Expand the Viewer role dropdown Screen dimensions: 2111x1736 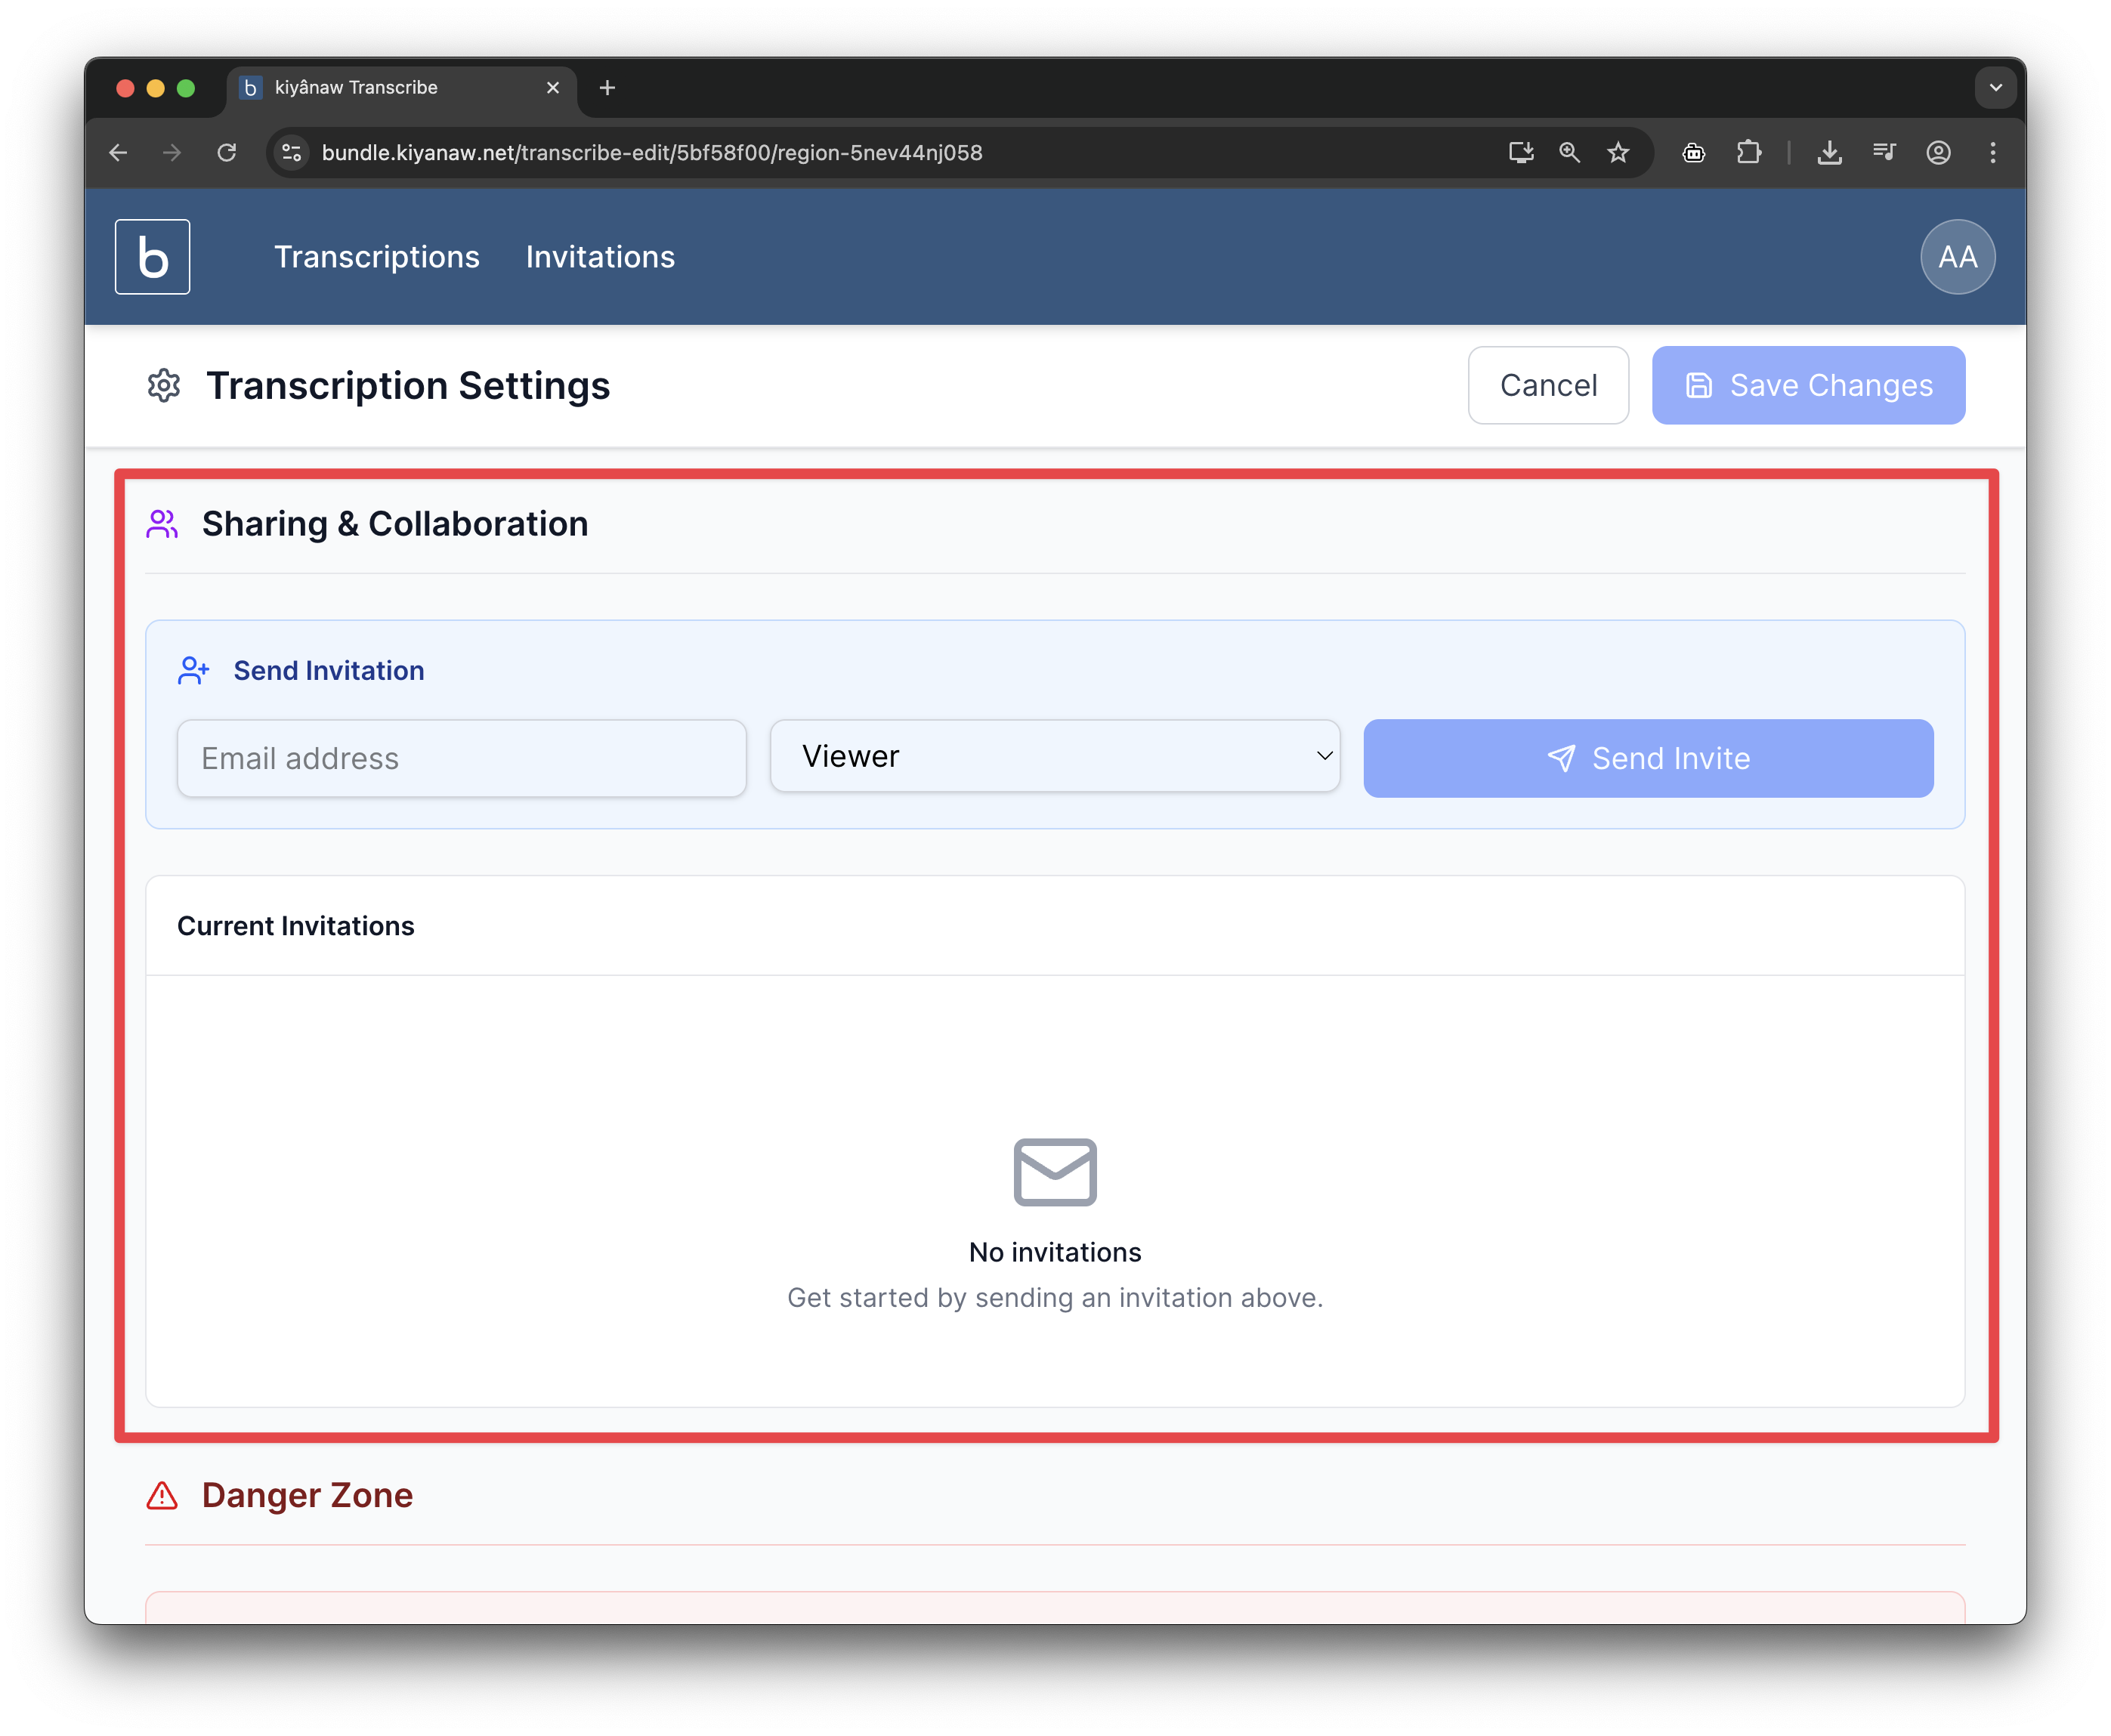pyautogui.click(x=1054, y=757)
